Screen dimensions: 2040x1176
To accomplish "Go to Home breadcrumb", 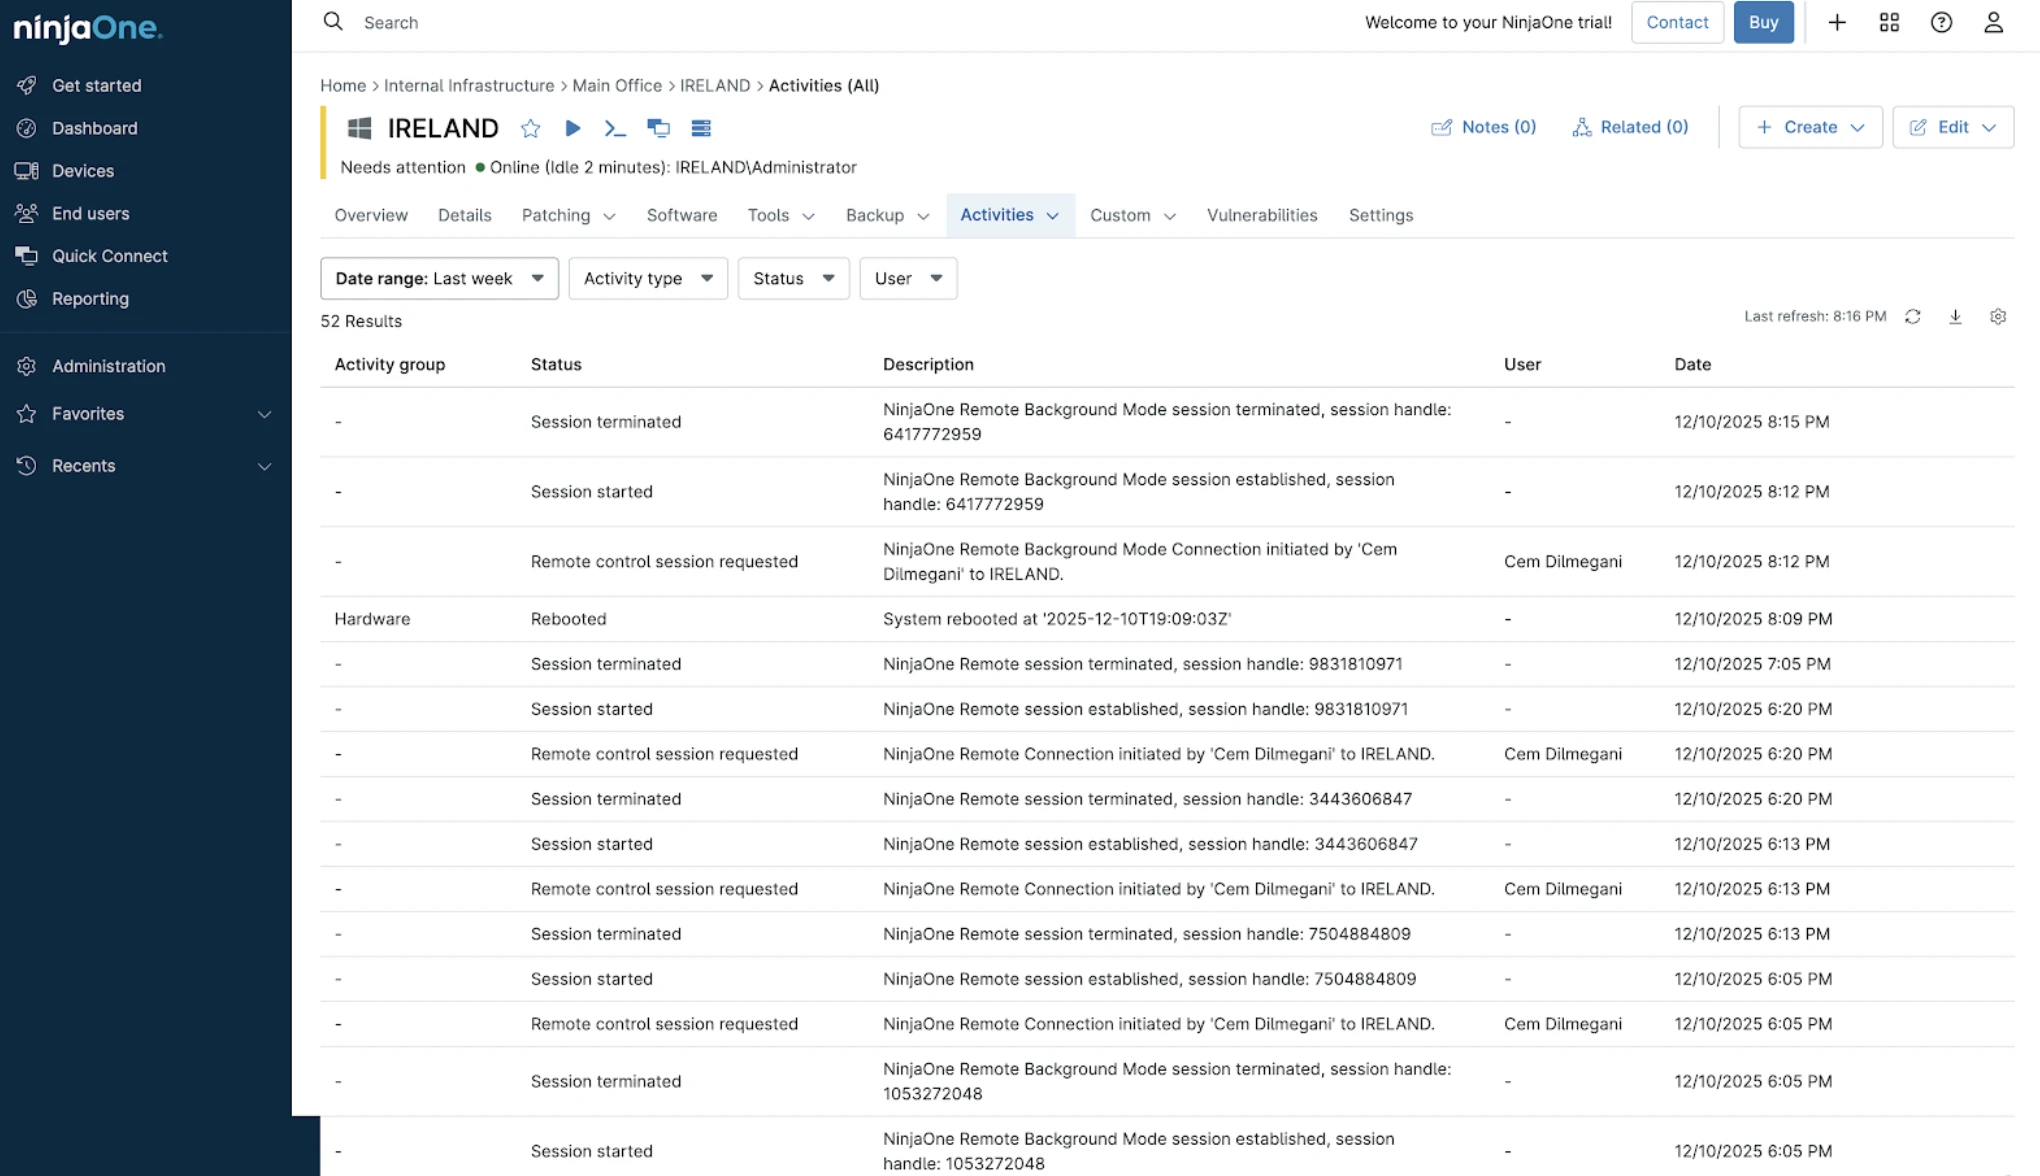I will coord(343,85).
